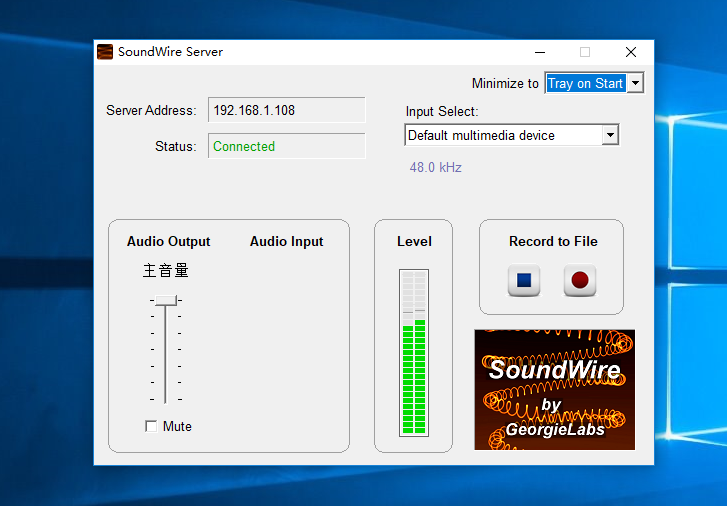Click the 48.0 kHz sample rate text

[436, 167]
